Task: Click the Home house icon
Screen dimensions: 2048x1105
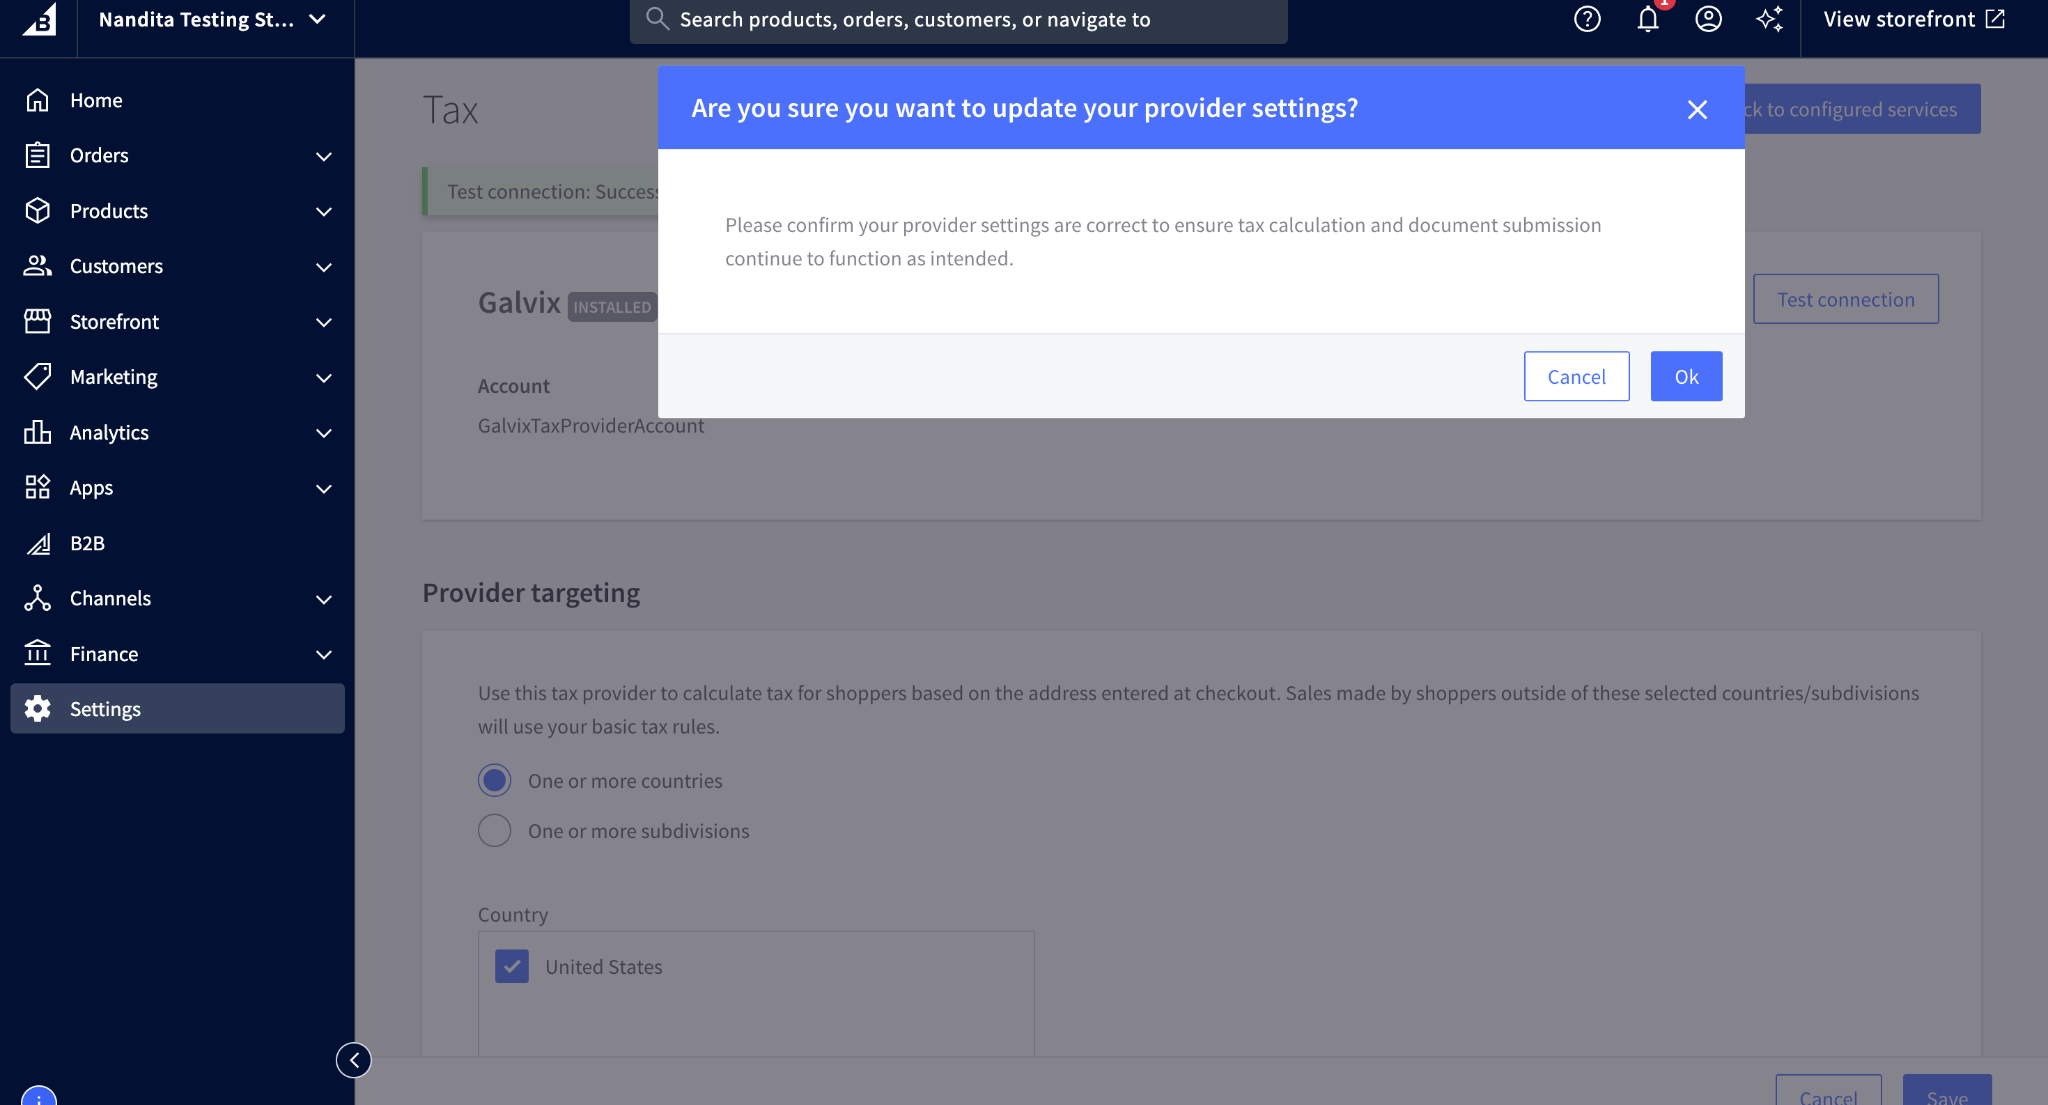Action: tap(37, 100)
